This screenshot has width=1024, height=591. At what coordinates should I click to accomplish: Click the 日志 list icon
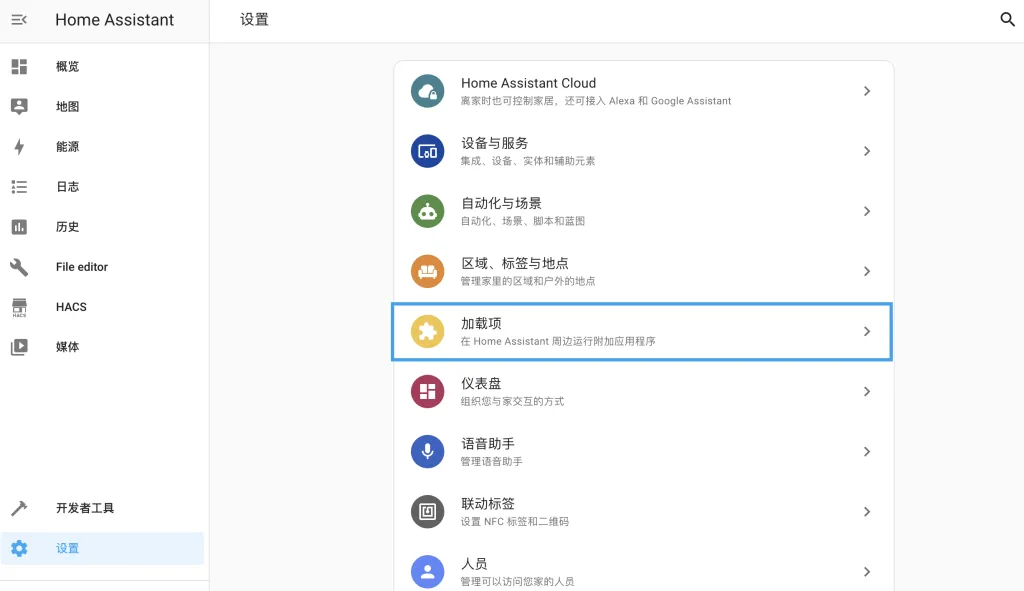point(20,187)
